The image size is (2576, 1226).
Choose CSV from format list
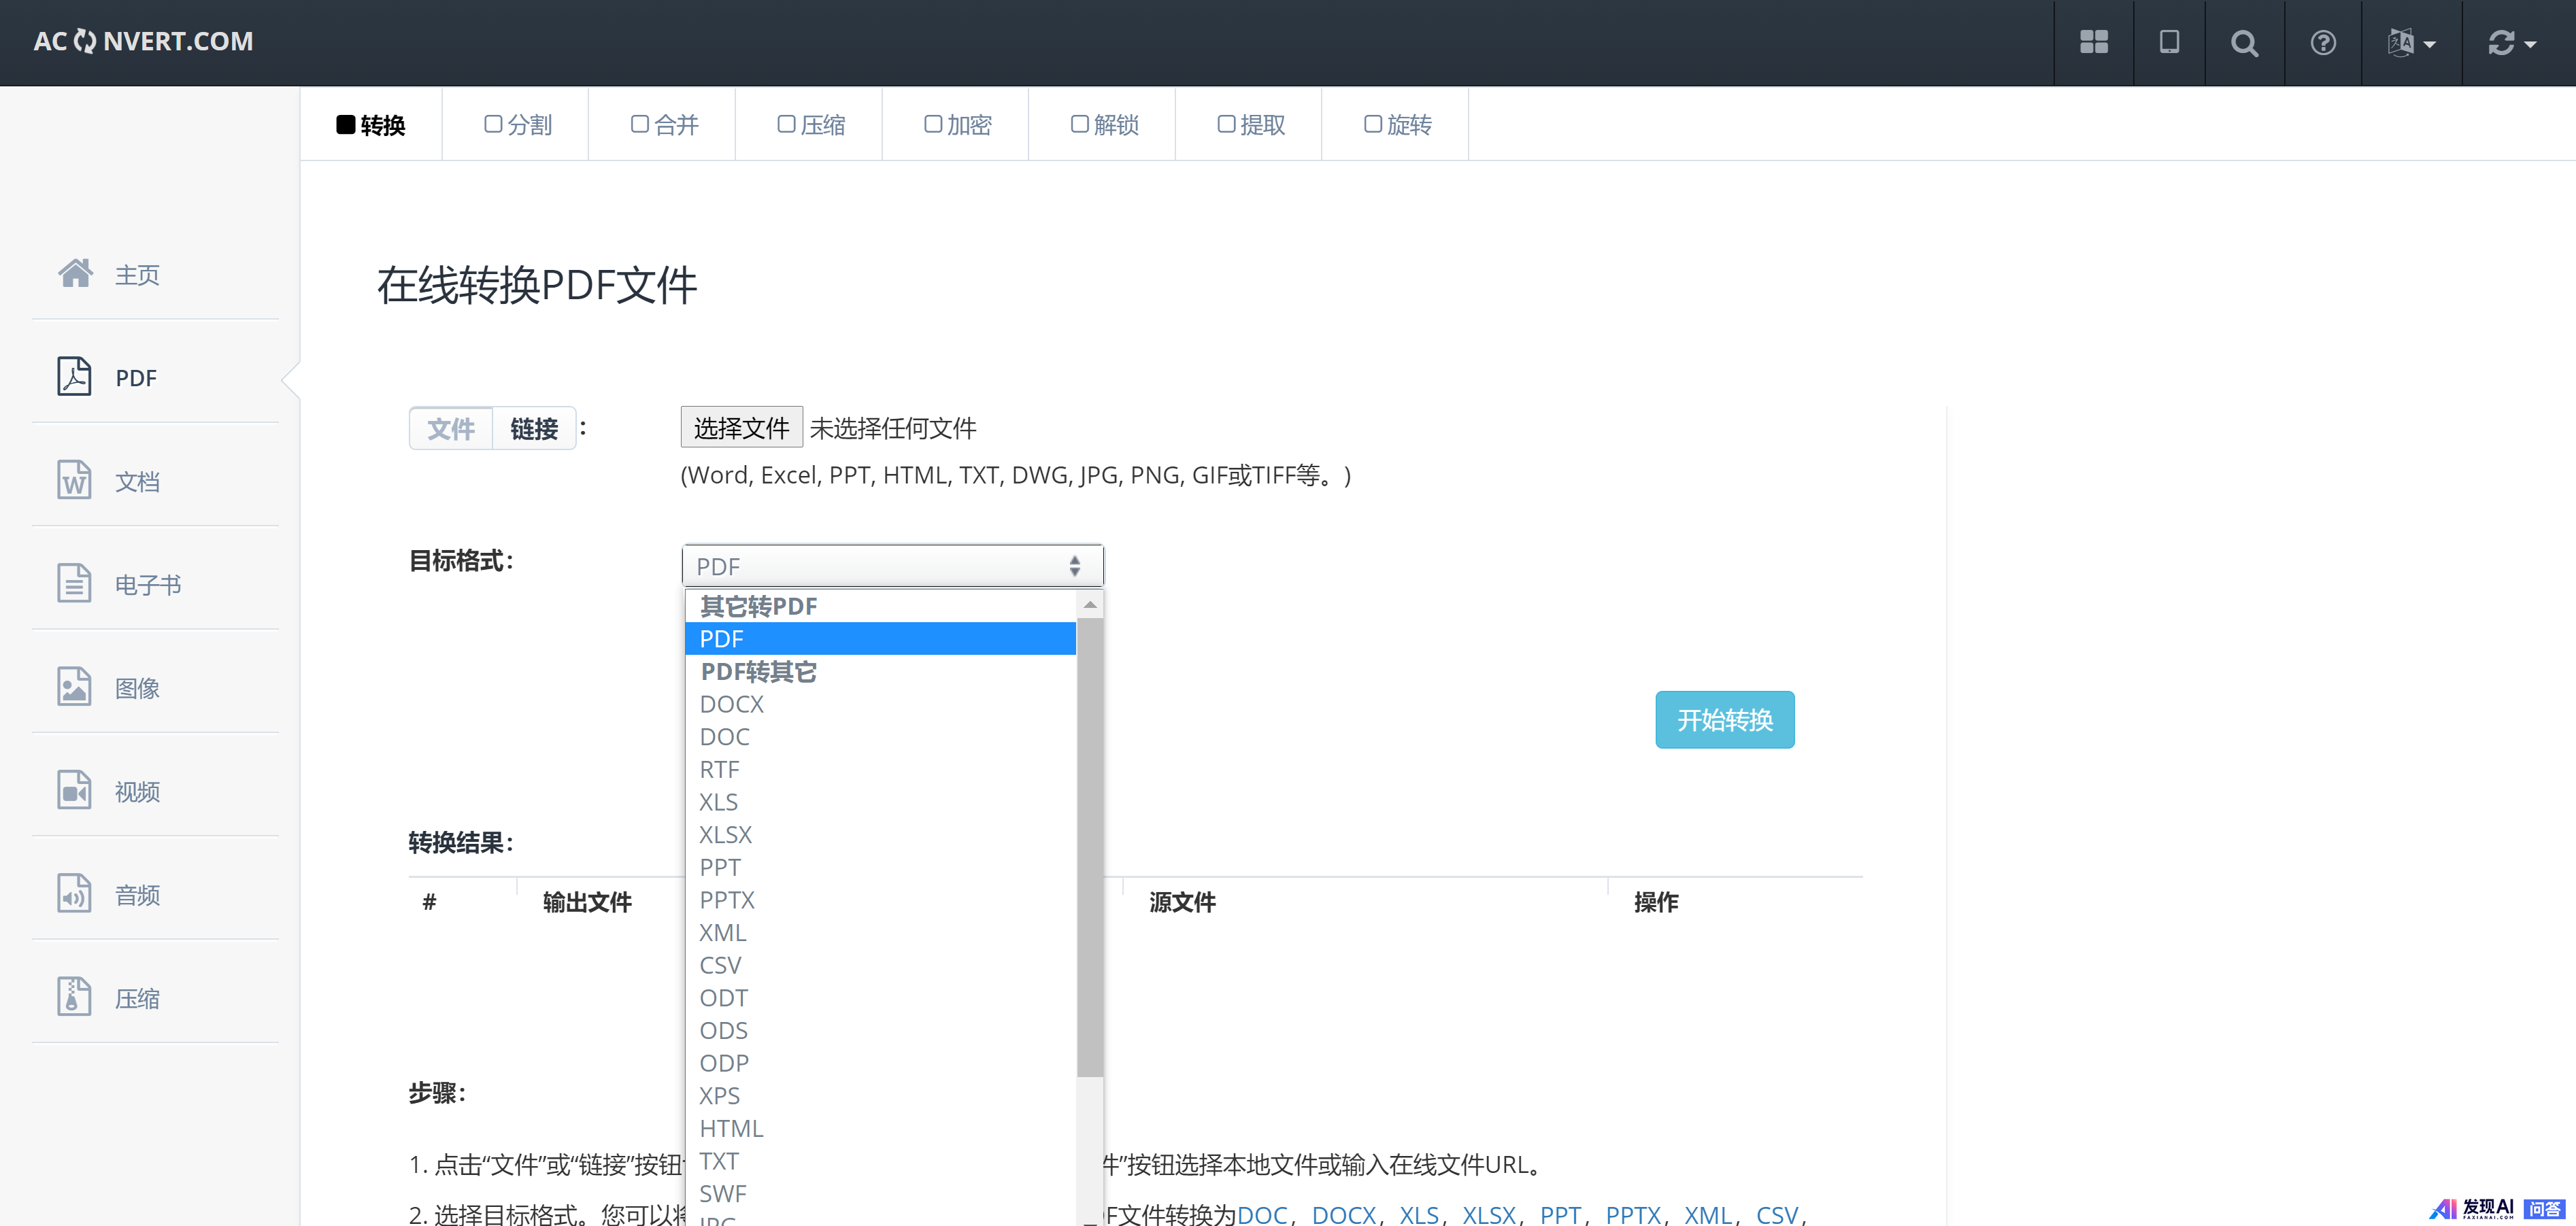click(880, 966)
